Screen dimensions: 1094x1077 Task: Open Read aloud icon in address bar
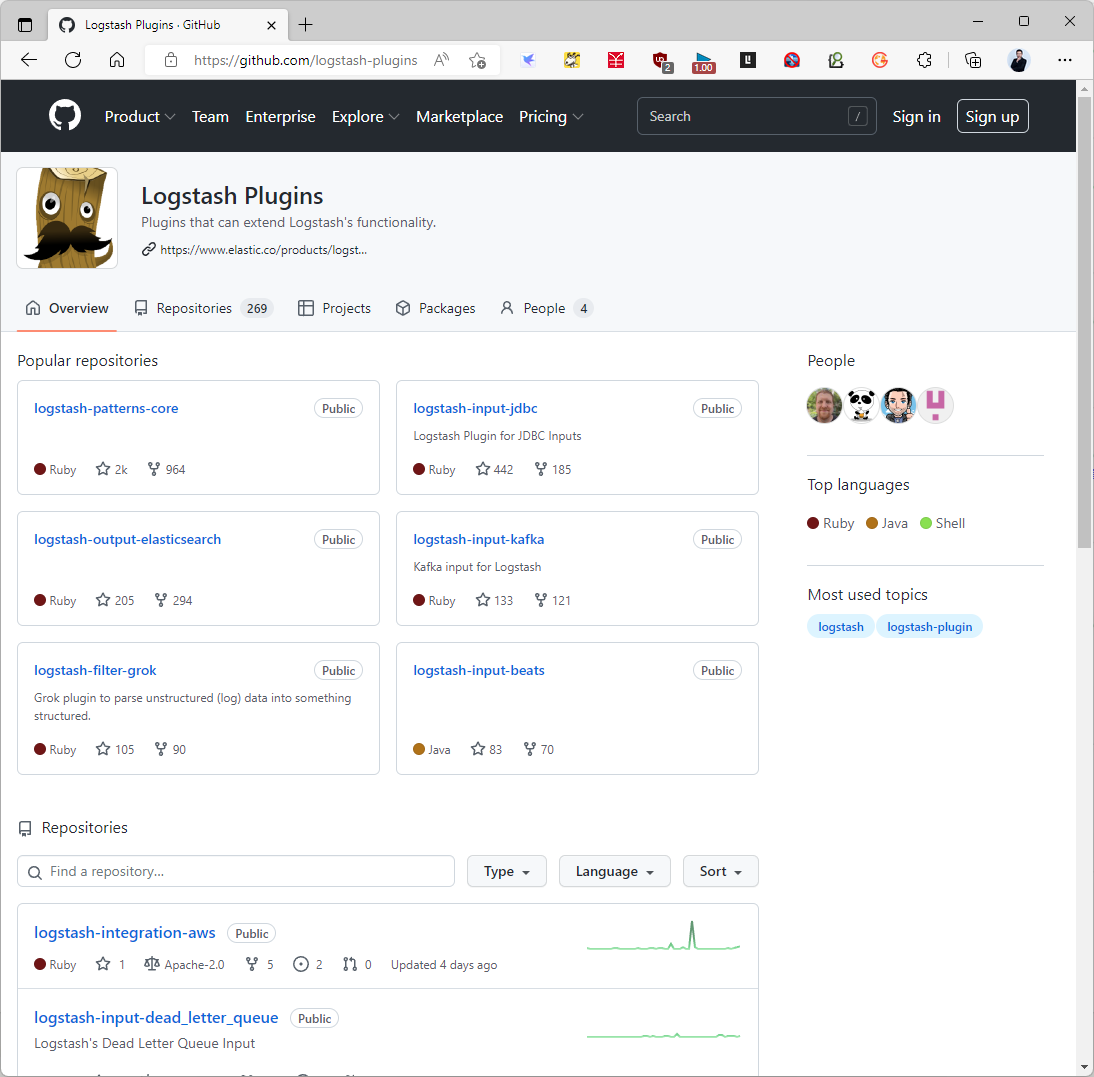441,61
